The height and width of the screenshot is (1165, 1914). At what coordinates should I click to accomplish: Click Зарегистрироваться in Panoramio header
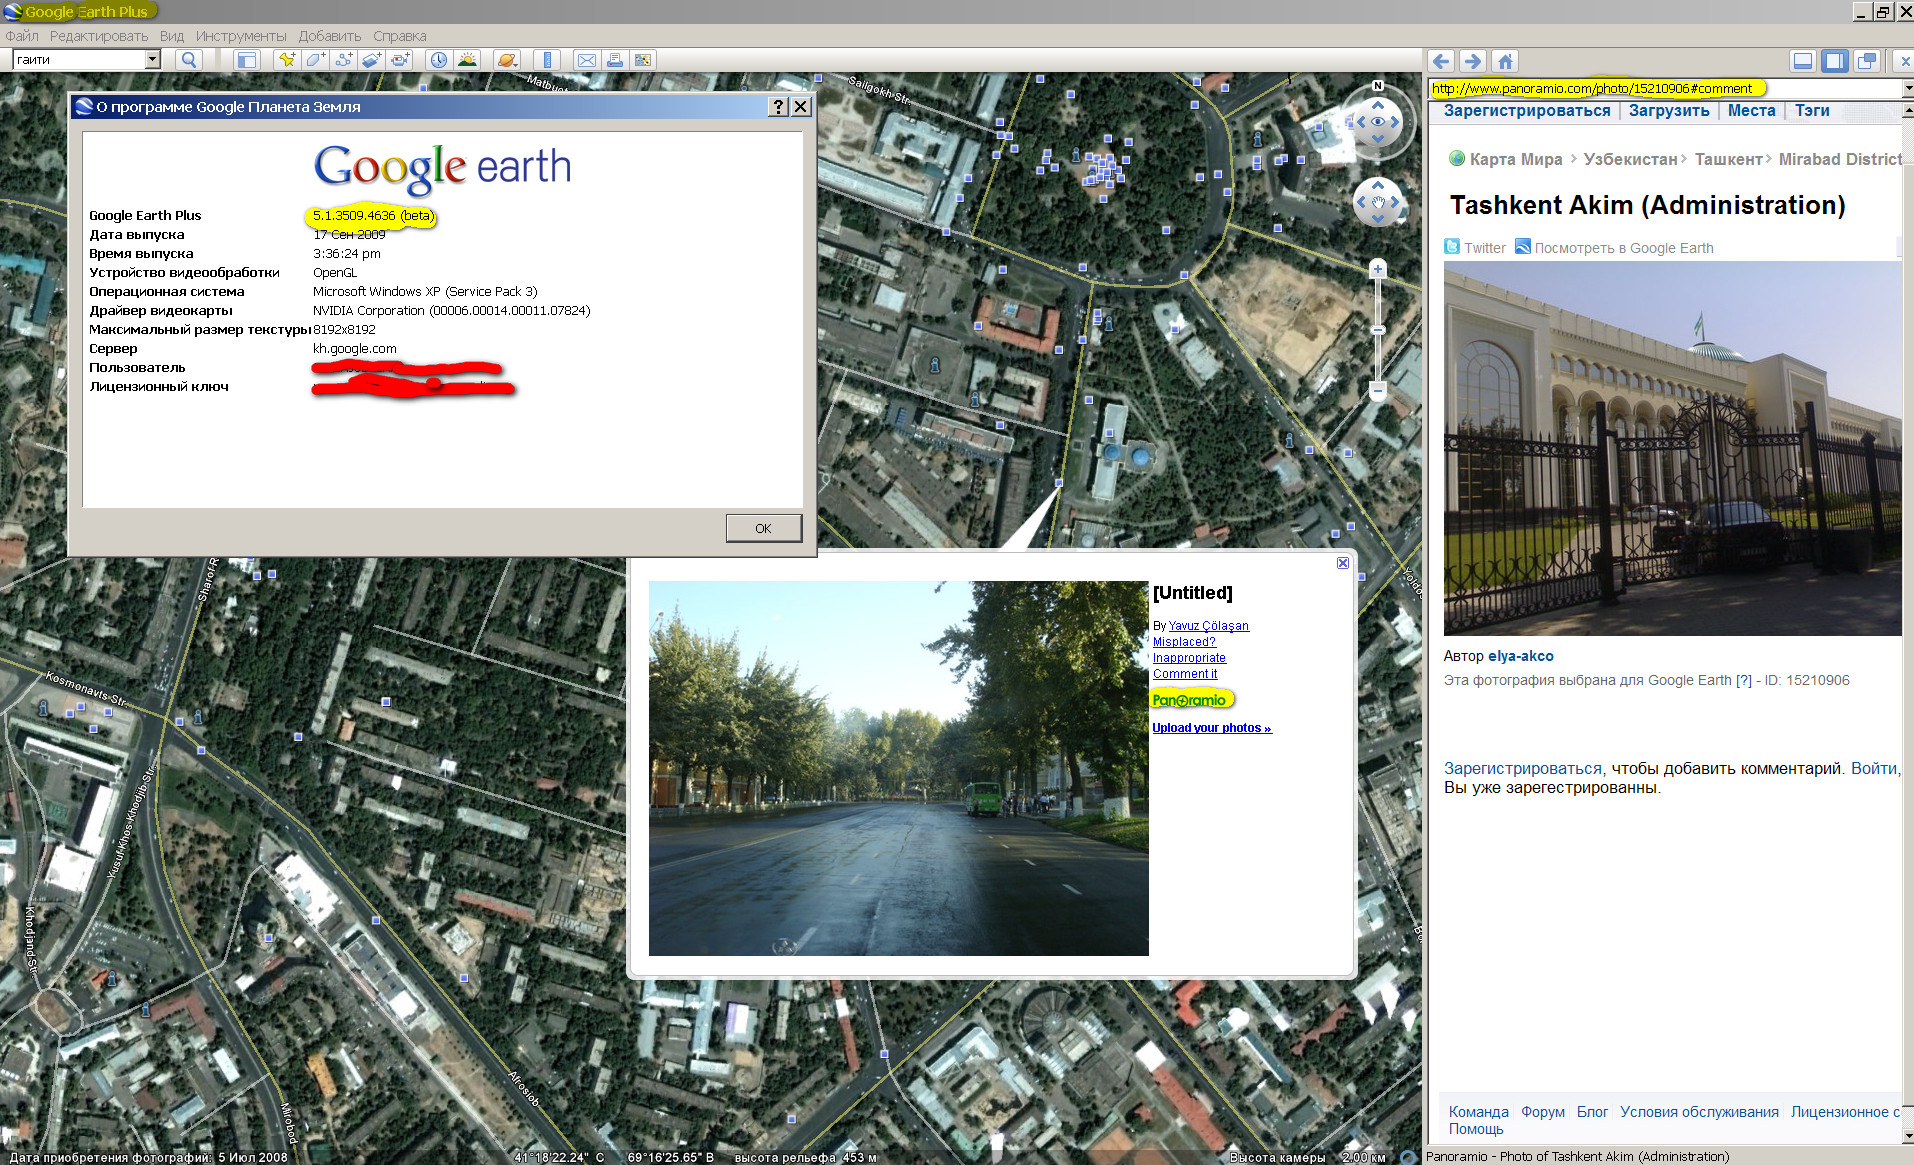coord(1527,111)
